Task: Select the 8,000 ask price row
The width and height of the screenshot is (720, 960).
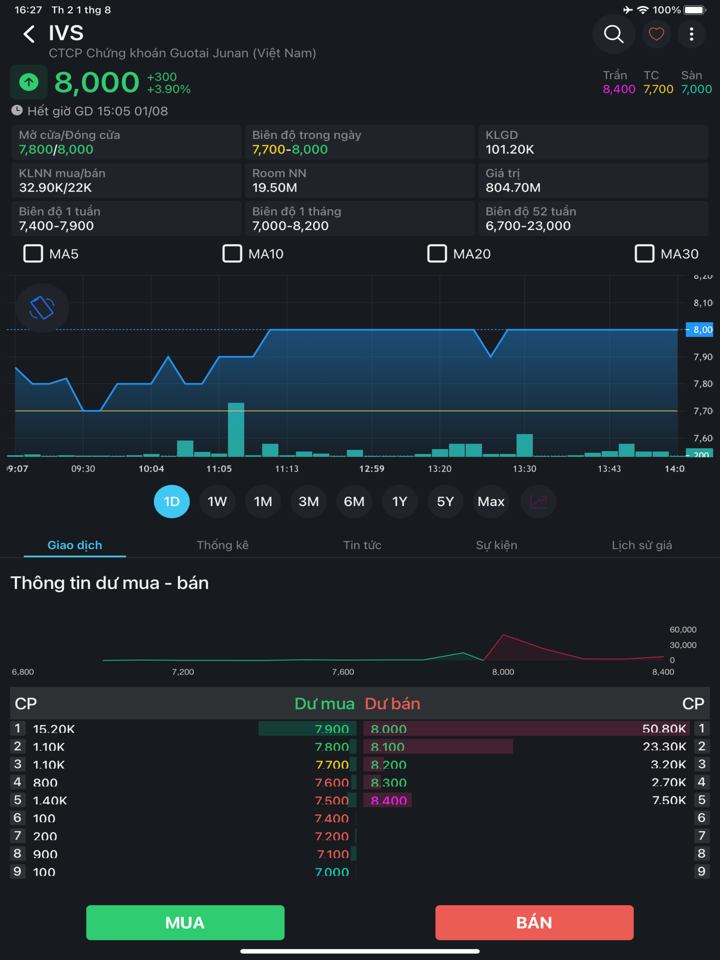Action: coord(527,729)
